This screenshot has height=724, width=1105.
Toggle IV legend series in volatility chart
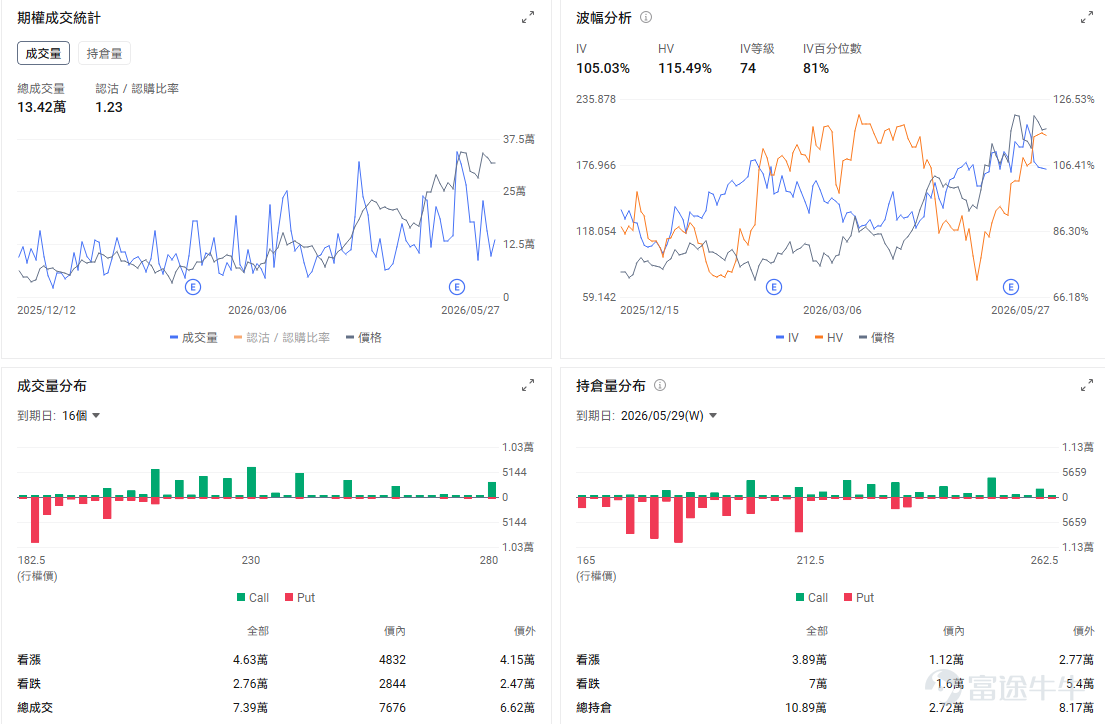pyautogui.click(x=787, y=338)
